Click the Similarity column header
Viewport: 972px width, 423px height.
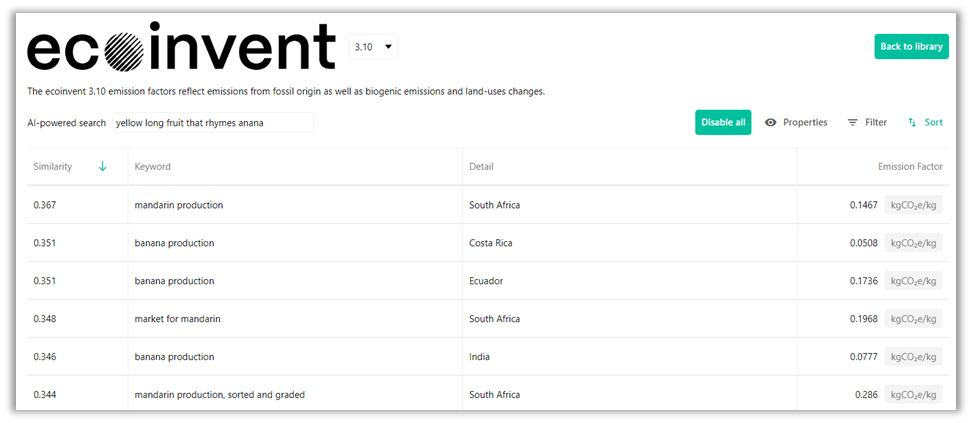(x=53, y=167)
